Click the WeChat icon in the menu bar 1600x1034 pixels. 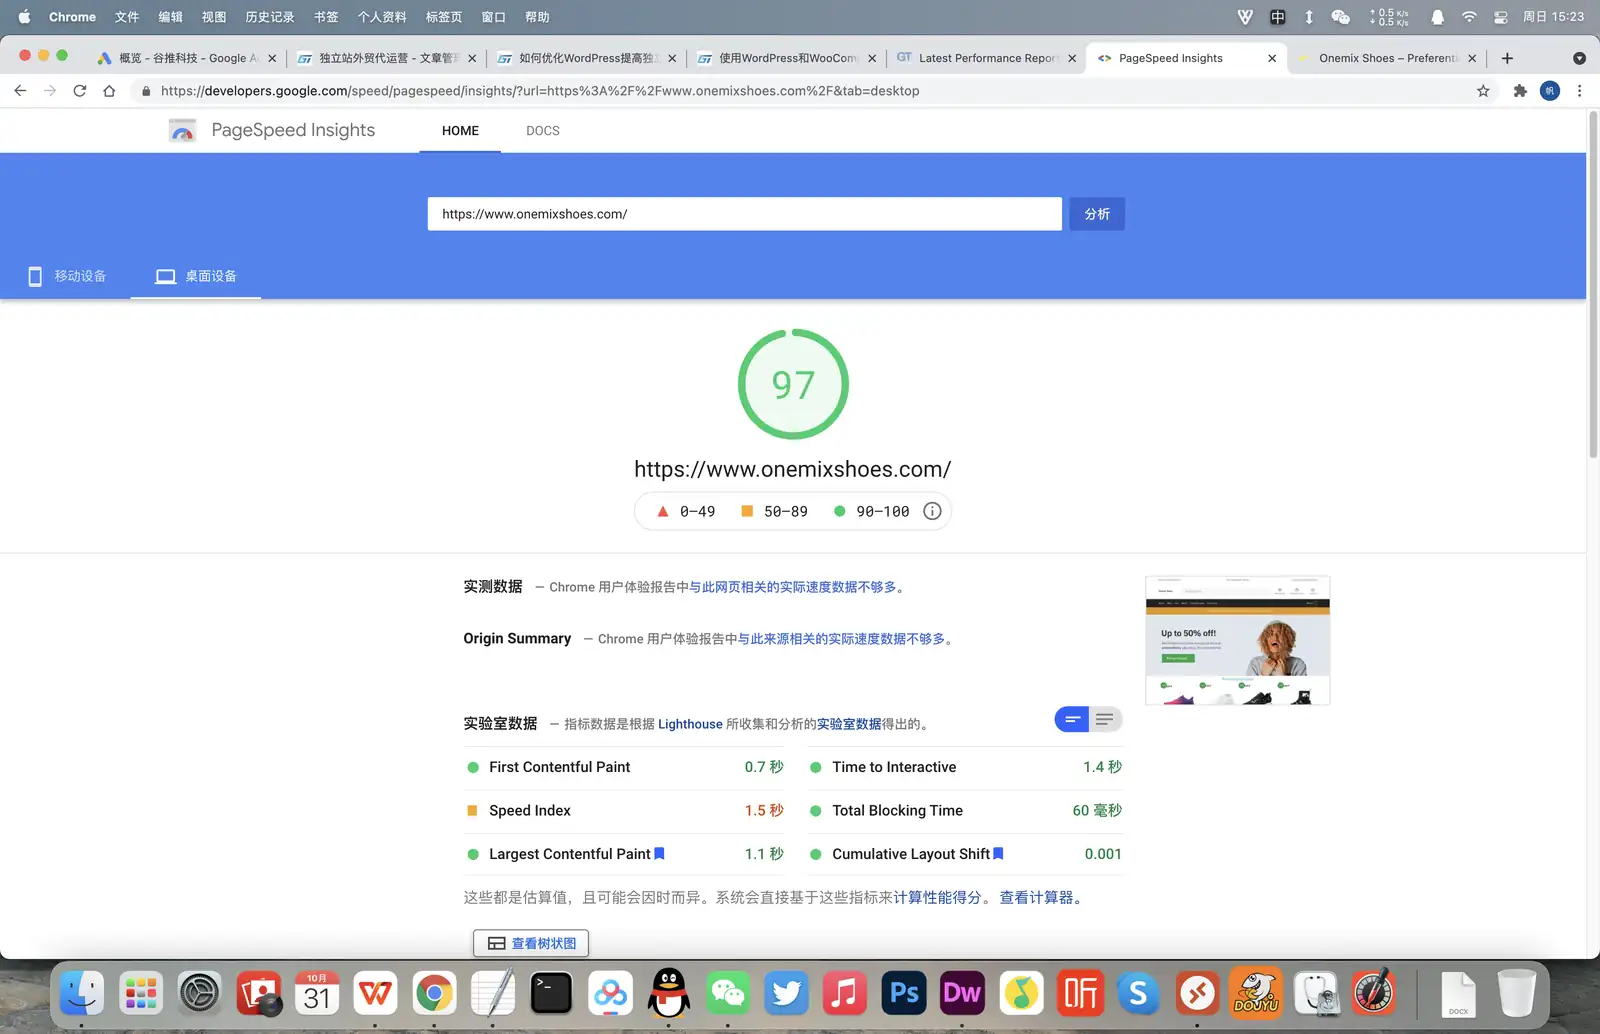click(1341, 17)
